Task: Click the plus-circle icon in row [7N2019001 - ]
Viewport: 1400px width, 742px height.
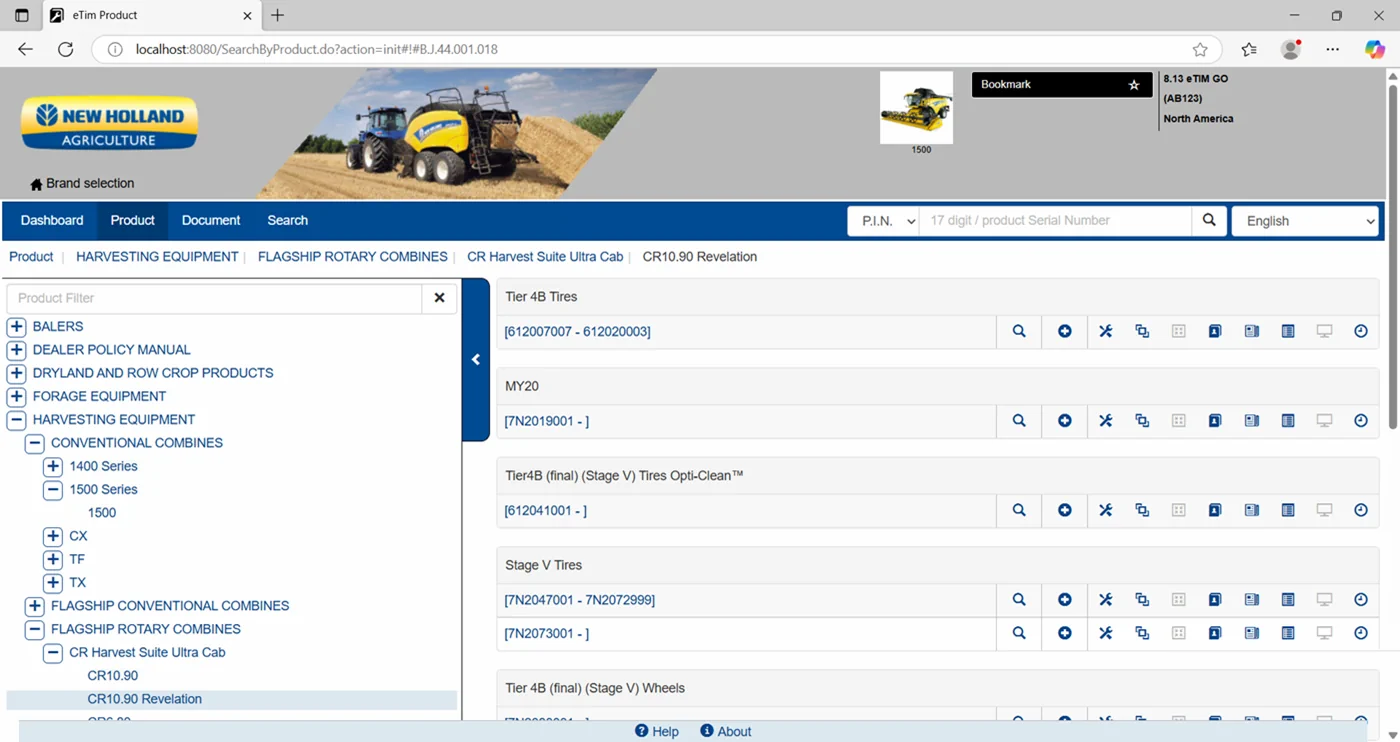Action: click(1065, 421)
